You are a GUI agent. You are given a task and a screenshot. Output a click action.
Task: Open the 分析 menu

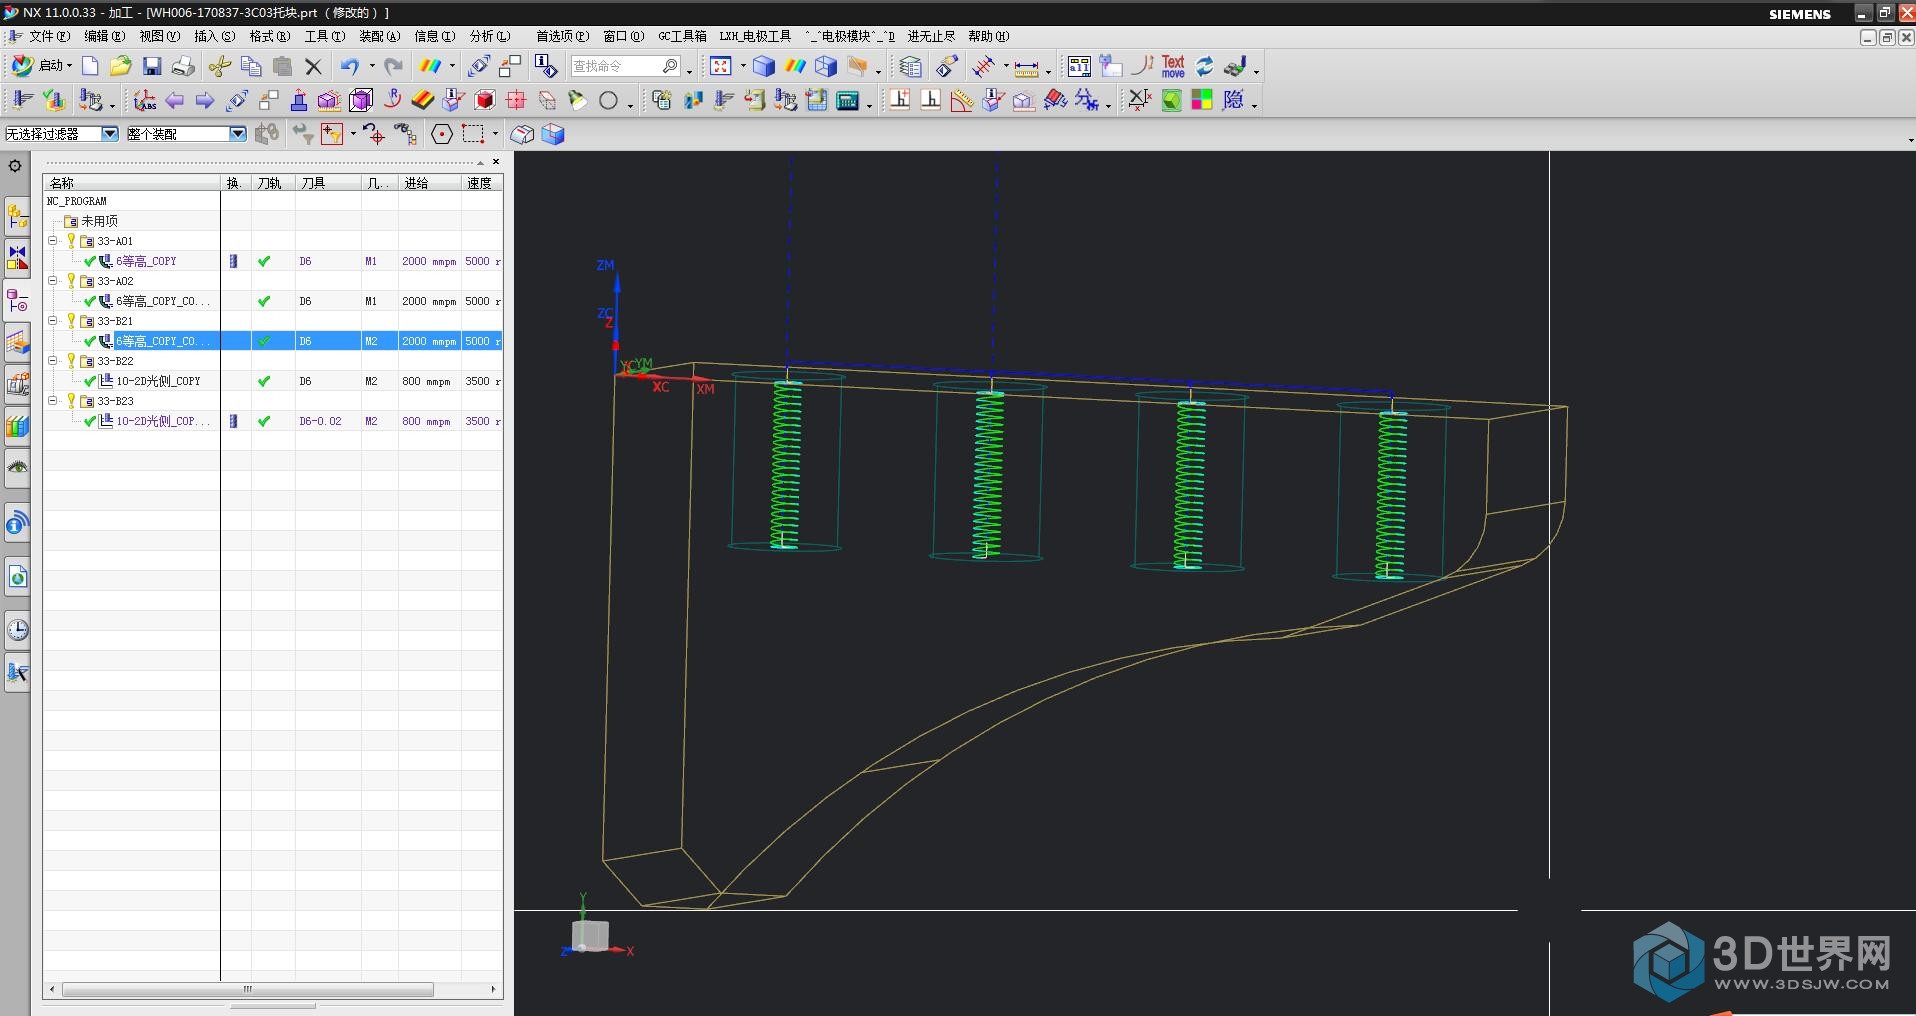click(489, 36)
